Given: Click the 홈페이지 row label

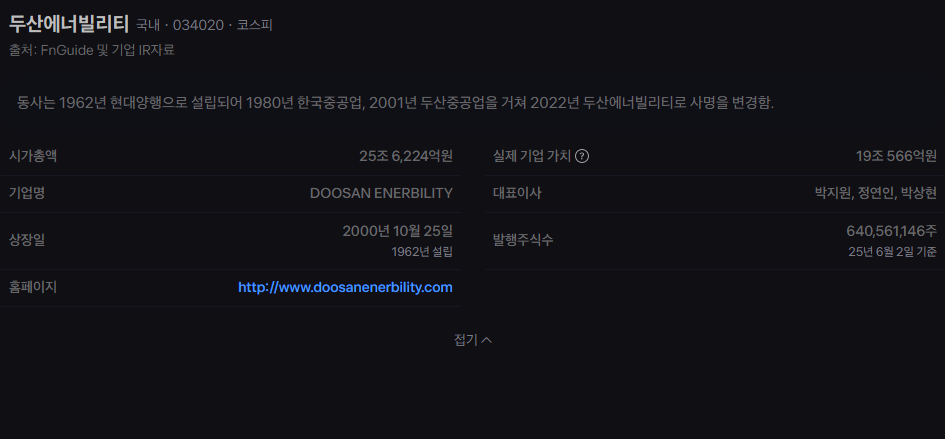Looking at the screenshot, I should tap(33, 287).
